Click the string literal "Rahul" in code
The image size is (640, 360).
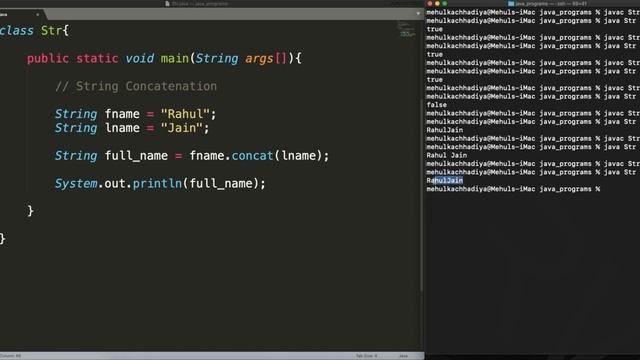[x=185, y=114]
